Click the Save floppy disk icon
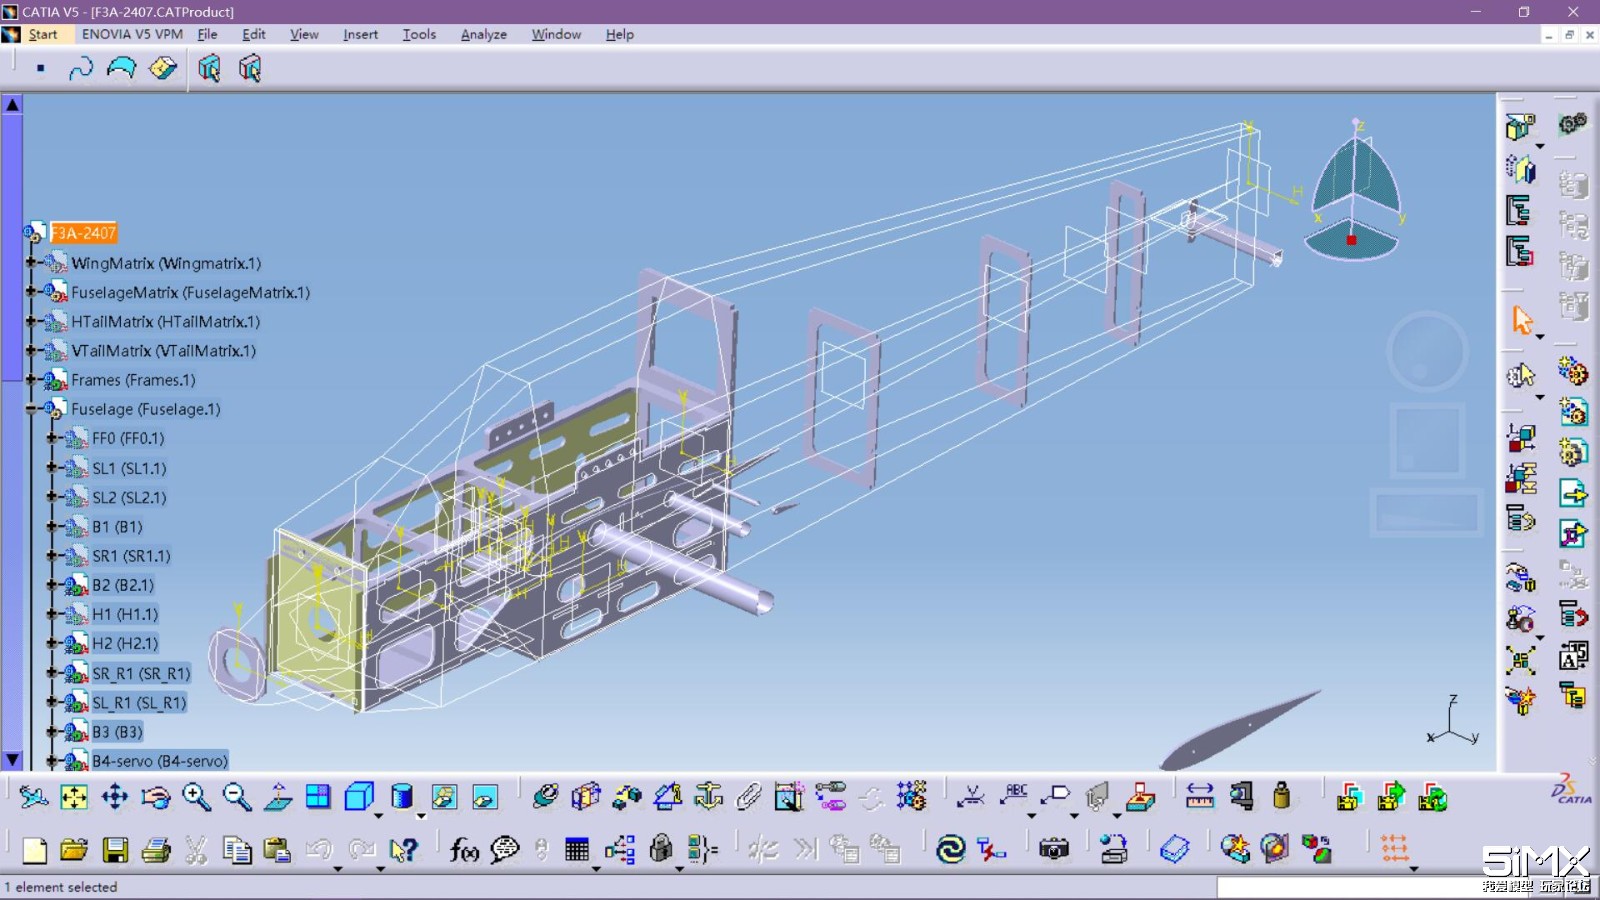Image resolution: width=1600 pixels, height=900 pixels. (x=115, y=850)
